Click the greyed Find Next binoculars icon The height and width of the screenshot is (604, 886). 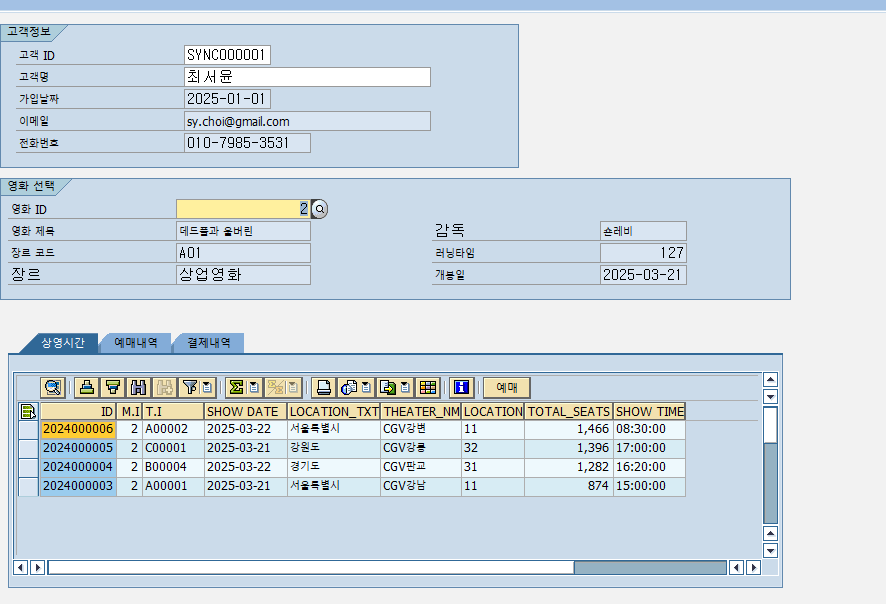click(164, 388)
